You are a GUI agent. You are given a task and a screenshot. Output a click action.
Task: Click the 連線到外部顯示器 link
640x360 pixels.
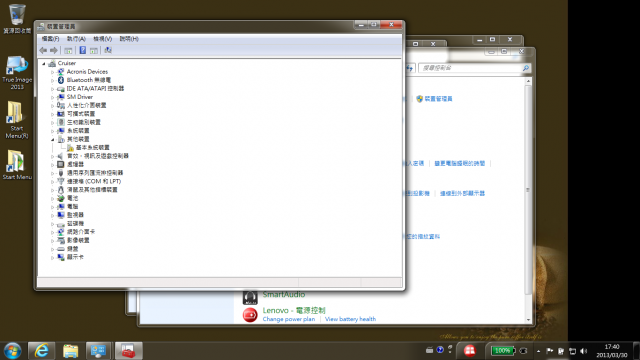point(462,193)
